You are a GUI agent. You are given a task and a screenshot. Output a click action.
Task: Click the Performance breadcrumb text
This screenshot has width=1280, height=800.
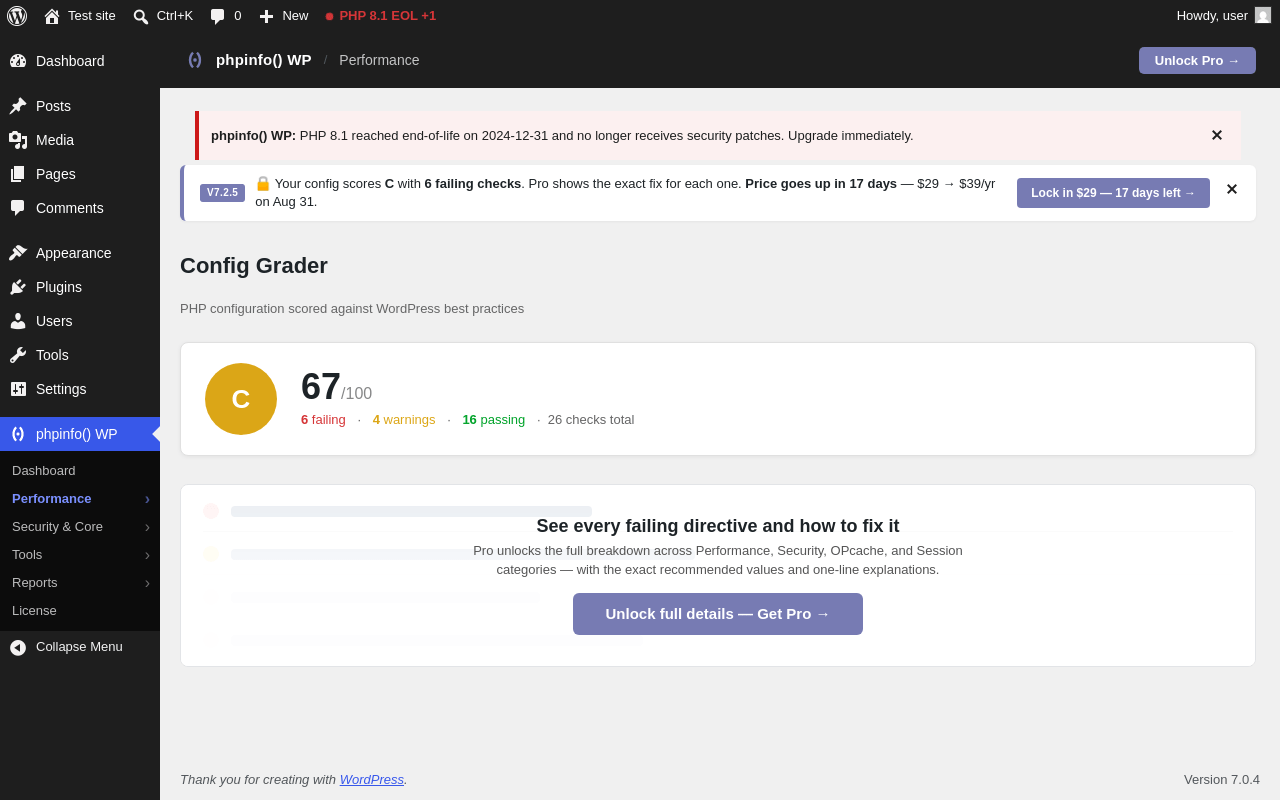click(x=379, y=60)
